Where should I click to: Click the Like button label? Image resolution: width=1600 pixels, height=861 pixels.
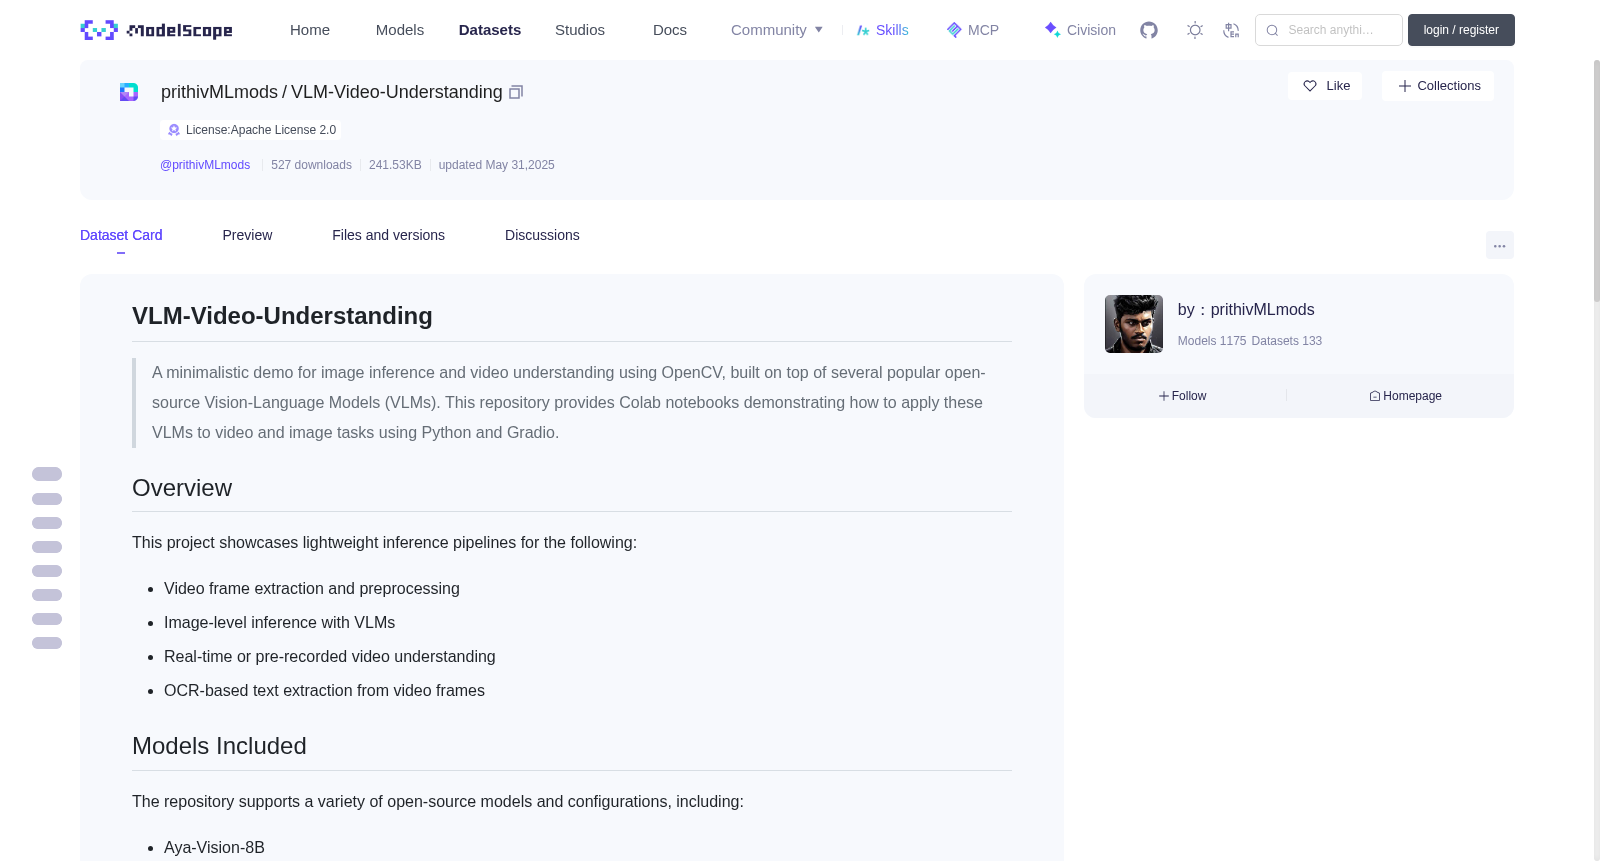pyautogui.click(x=1338, y=86)
